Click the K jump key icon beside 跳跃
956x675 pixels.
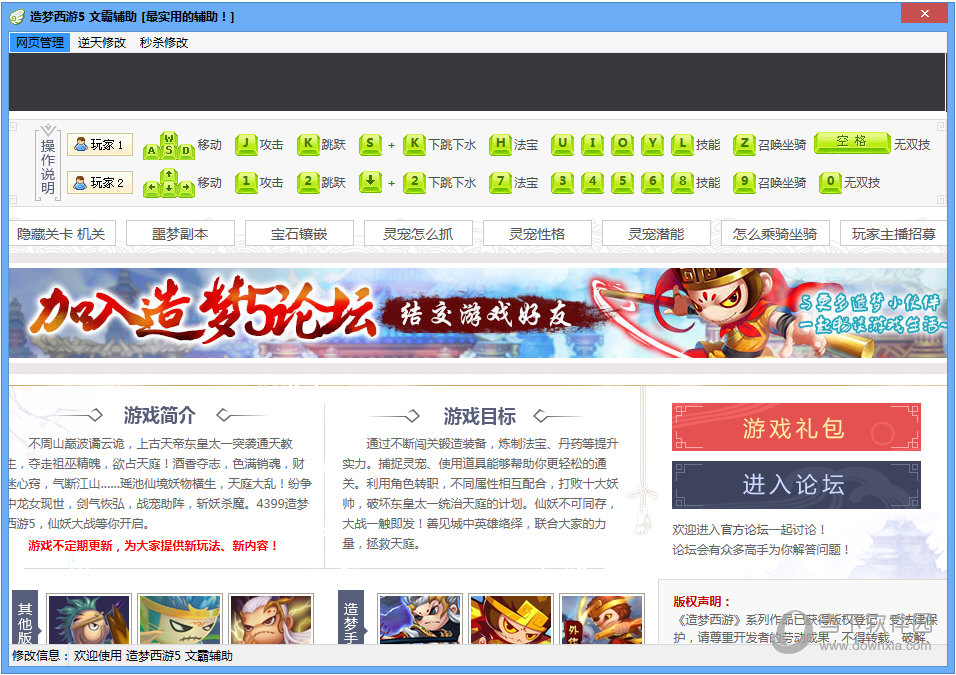[x=308, y=145]
